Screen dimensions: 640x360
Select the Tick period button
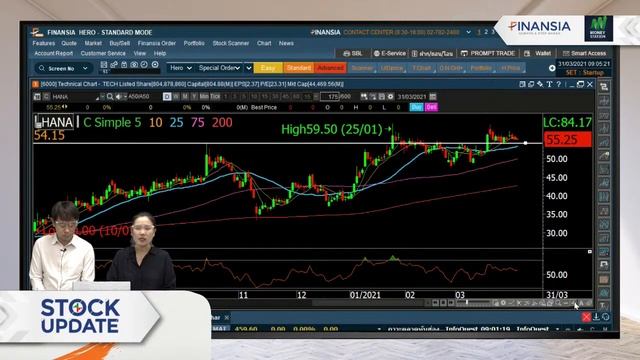click(x=215, y=97)
